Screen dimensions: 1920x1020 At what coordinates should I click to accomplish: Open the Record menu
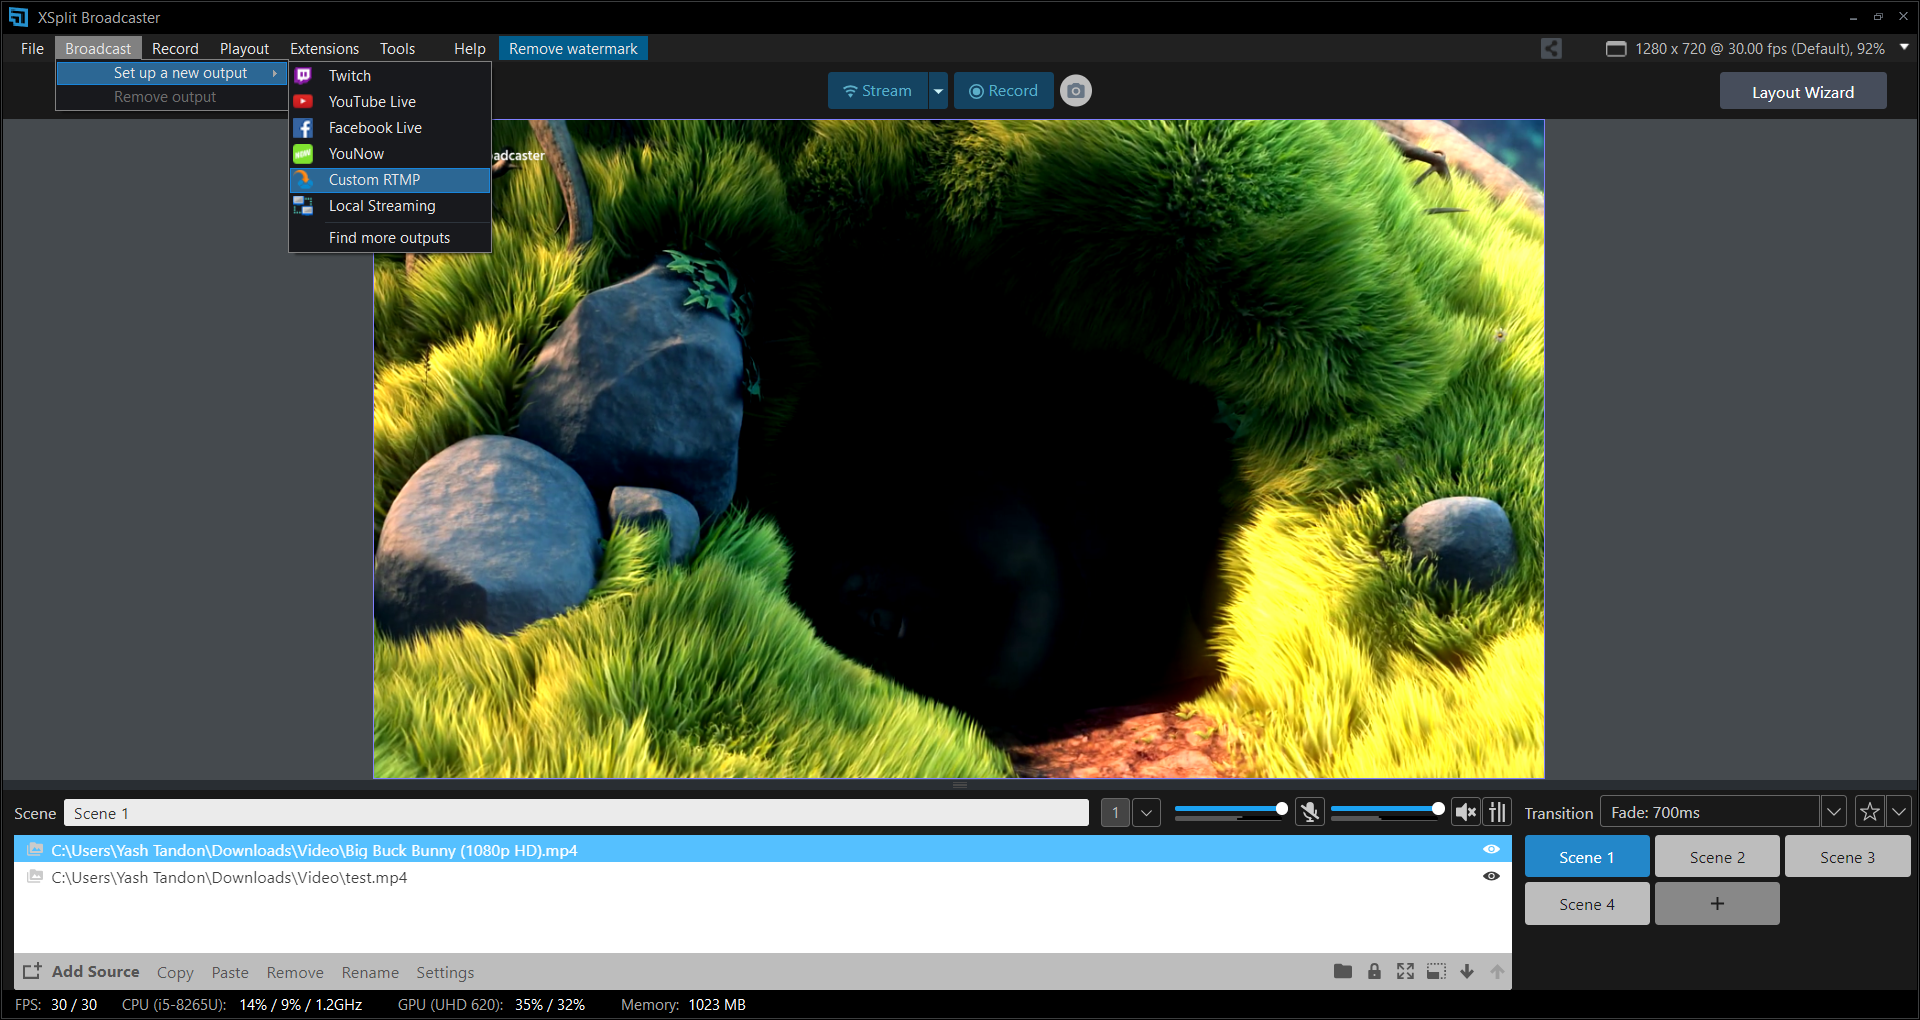tap(175, 48)
